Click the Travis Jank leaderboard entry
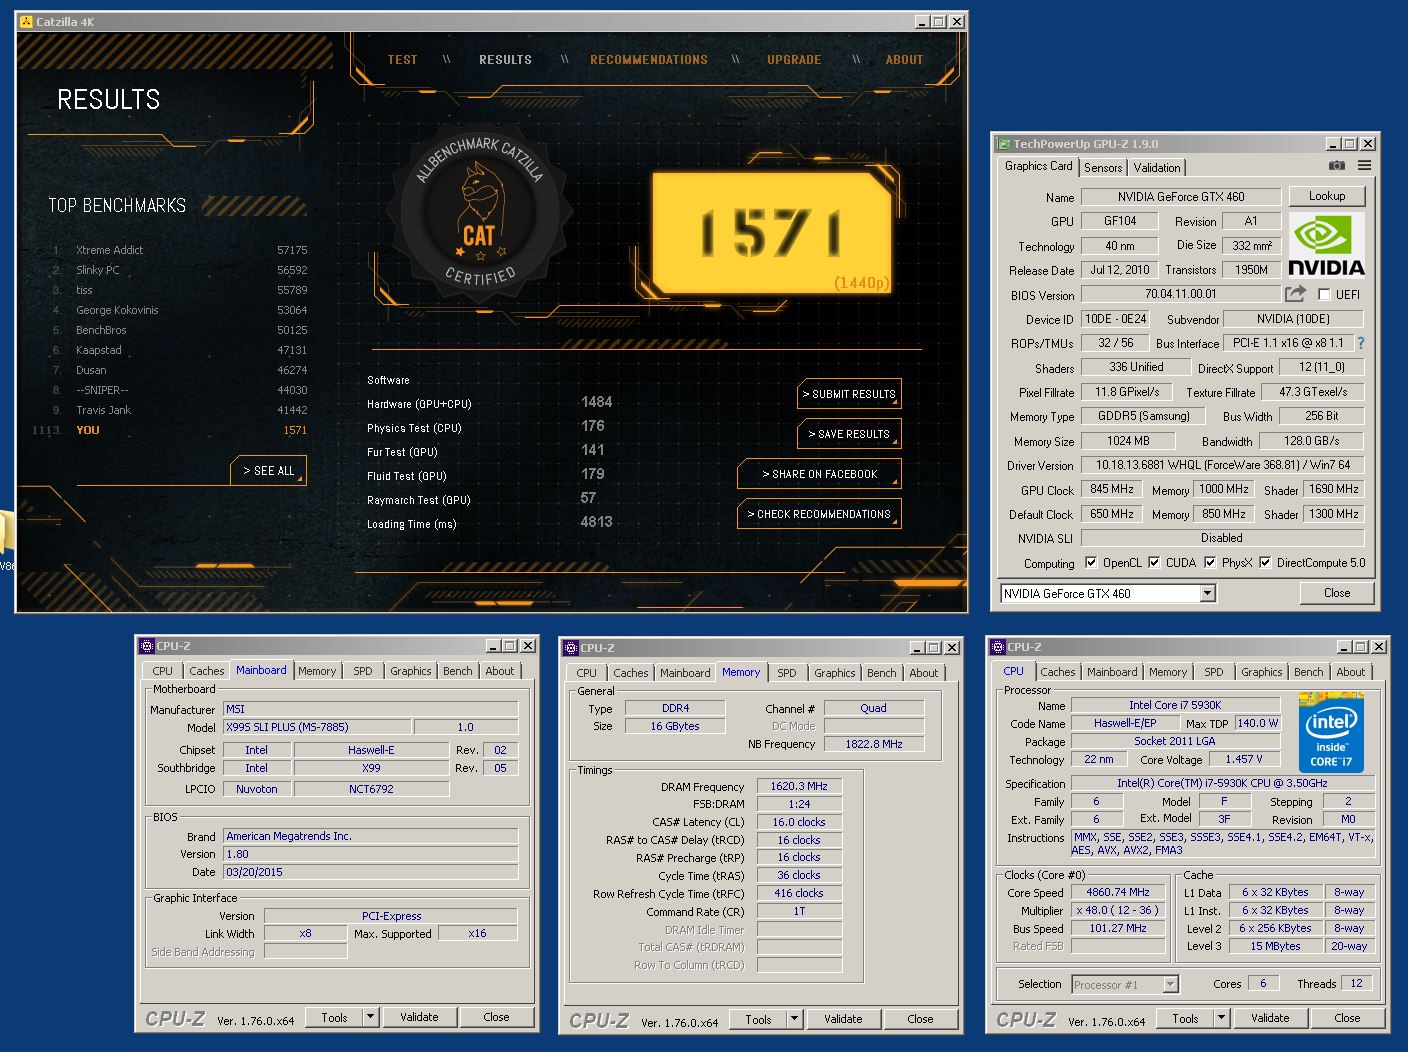 coord(180,410)
